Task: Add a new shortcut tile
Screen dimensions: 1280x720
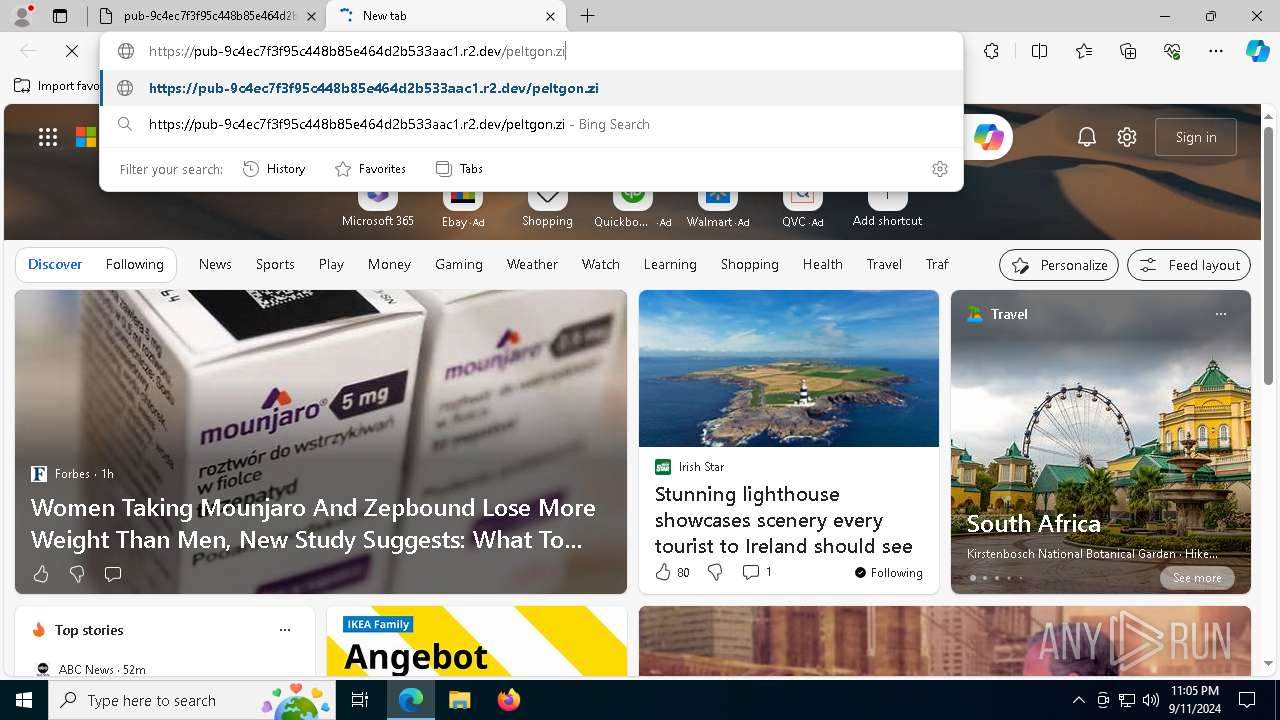Action: [887, 206]
